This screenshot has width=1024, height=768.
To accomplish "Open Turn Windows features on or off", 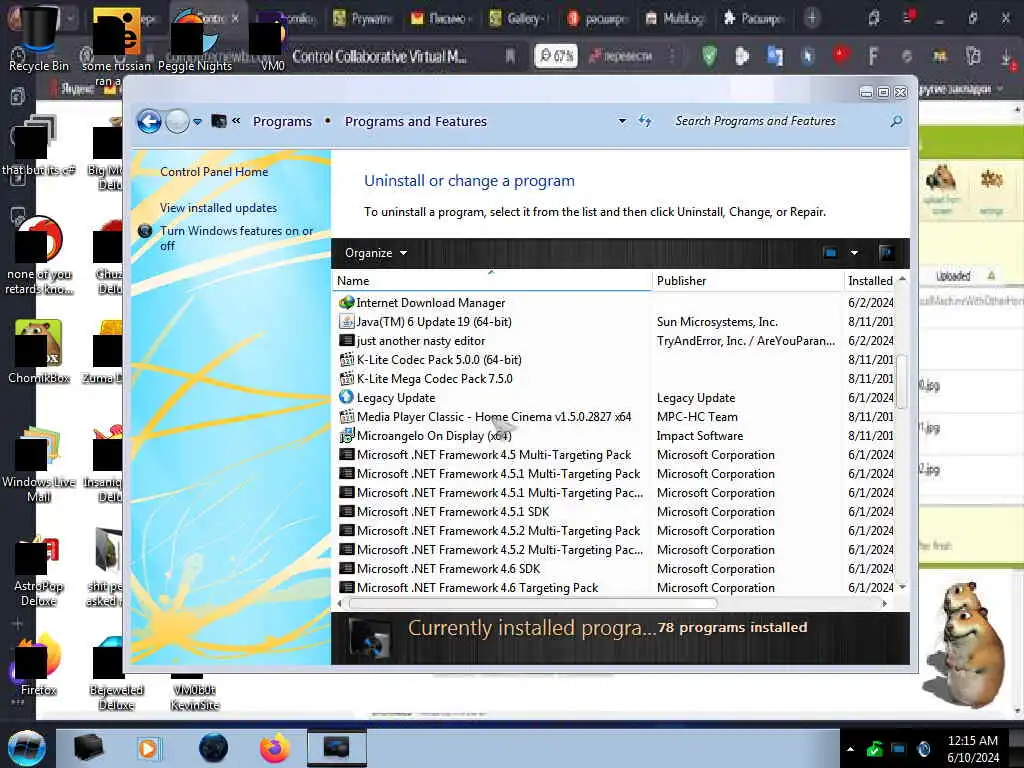I will [236, 238].
